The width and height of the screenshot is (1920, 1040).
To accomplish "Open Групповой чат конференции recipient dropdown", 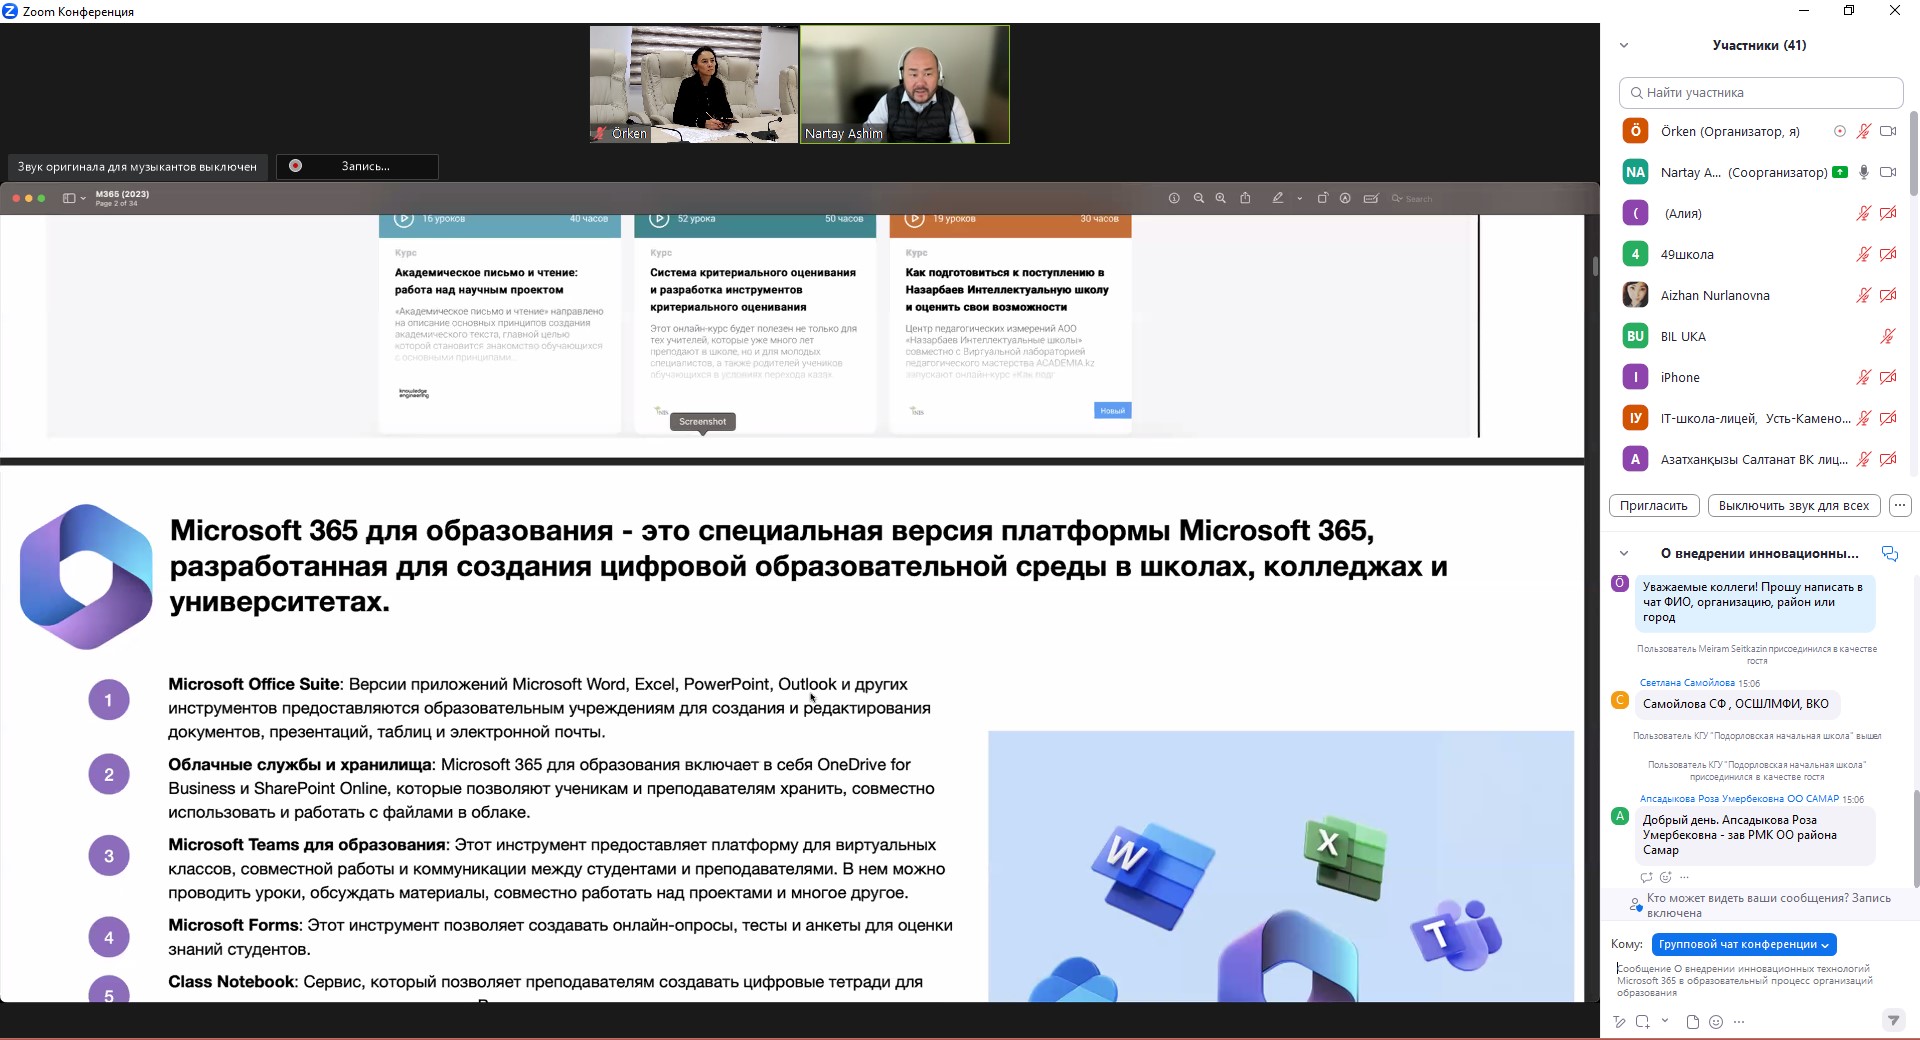I will pos(1744,944).
